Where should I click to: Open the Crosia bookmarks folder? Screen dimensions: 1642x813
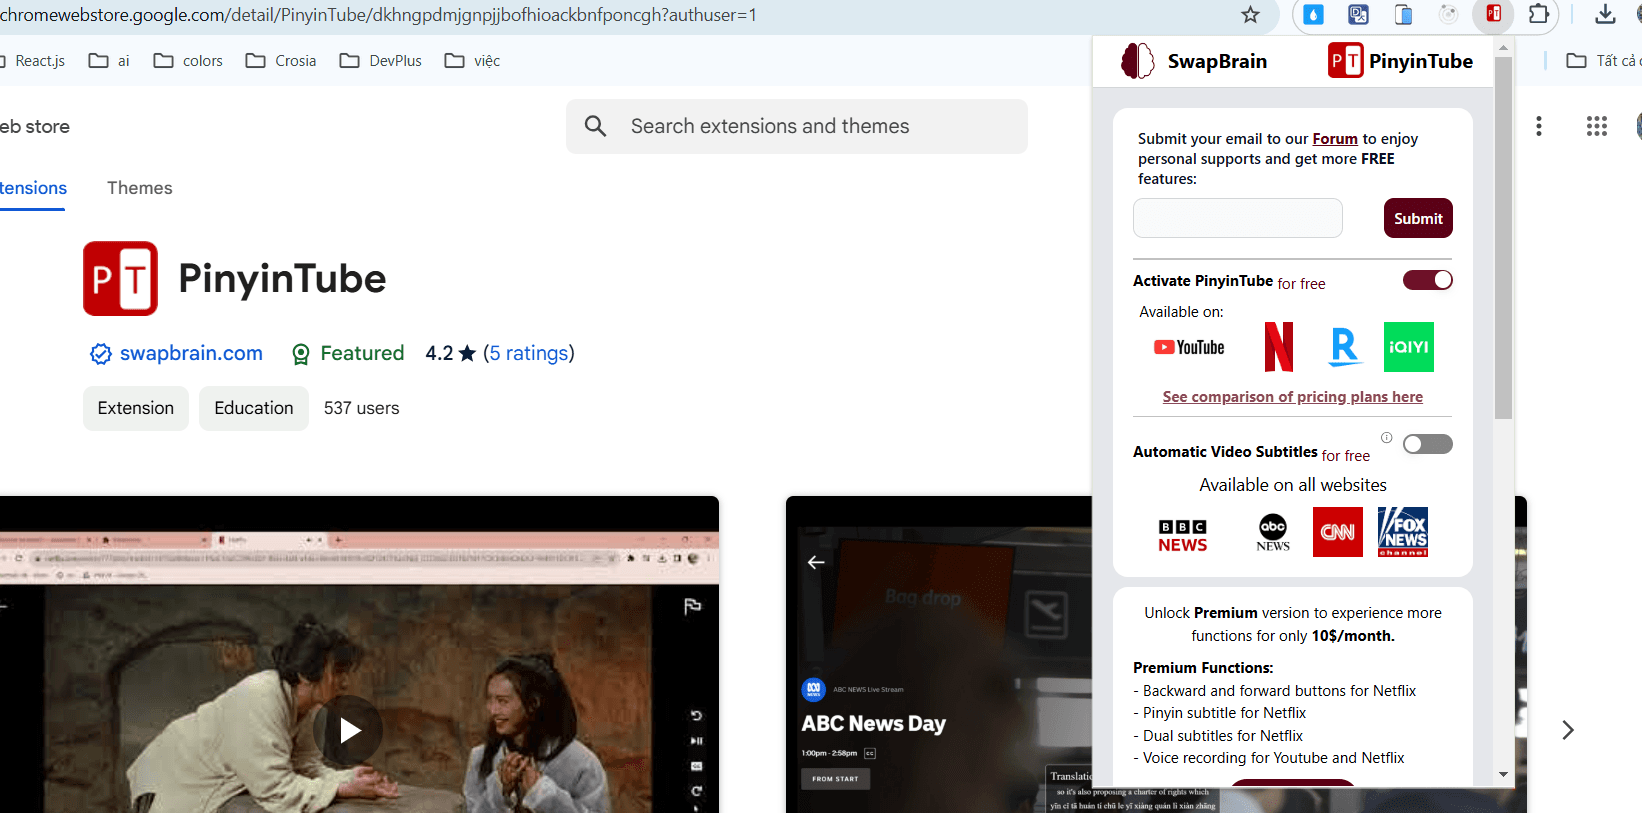tap(281, 61)
